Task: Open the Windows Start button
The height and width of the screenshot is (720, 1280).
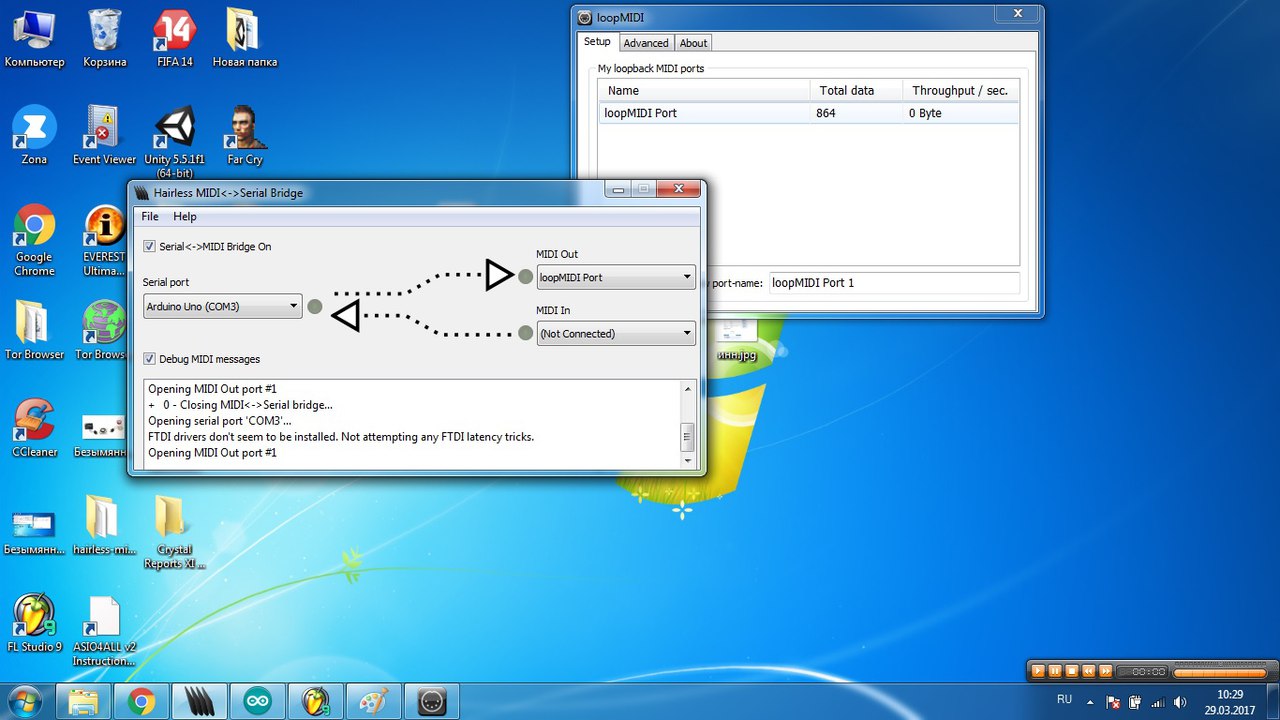Action: (23, 701)
